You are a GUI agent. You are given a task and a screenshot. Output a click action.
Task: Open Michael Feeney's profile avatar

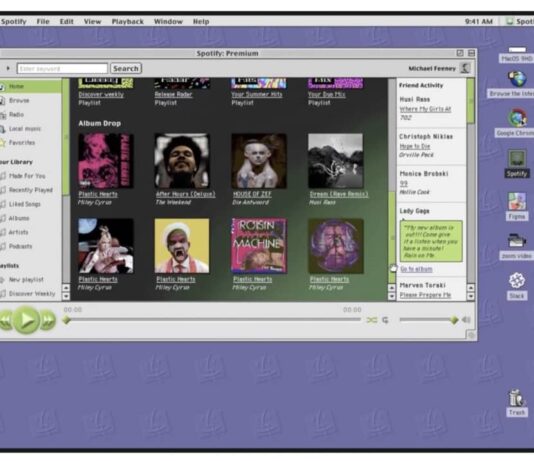click(x=465, y=68)
